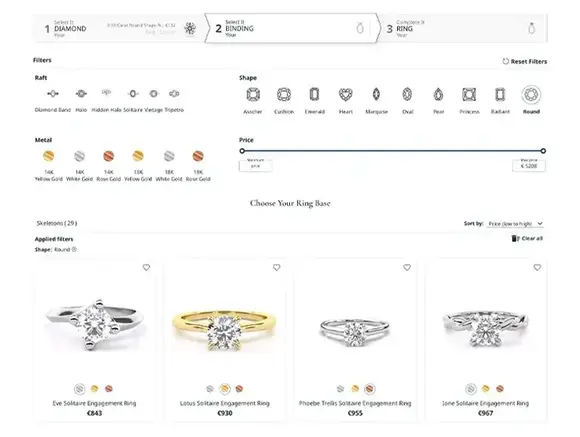This screenshot has height=437, width=580.
Task: Open Ione Solitaire Engagement Ring image
Action: pos(485,329)
